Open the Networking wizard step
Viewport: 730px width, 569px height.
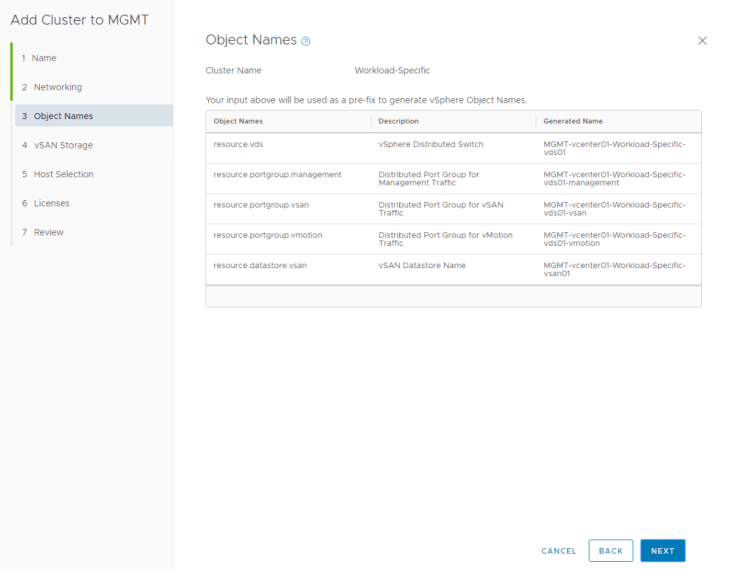[x=57, y=87]
